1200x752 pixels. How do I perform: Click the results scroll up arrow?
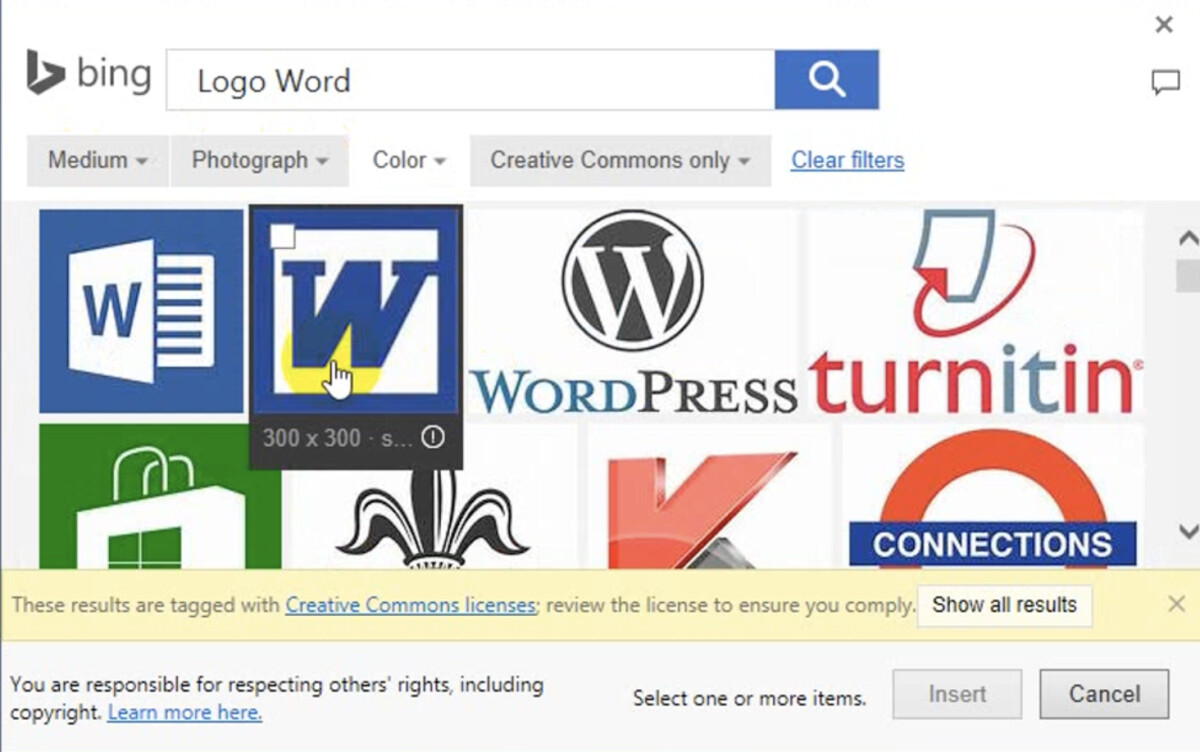[x=1188, y=238]
